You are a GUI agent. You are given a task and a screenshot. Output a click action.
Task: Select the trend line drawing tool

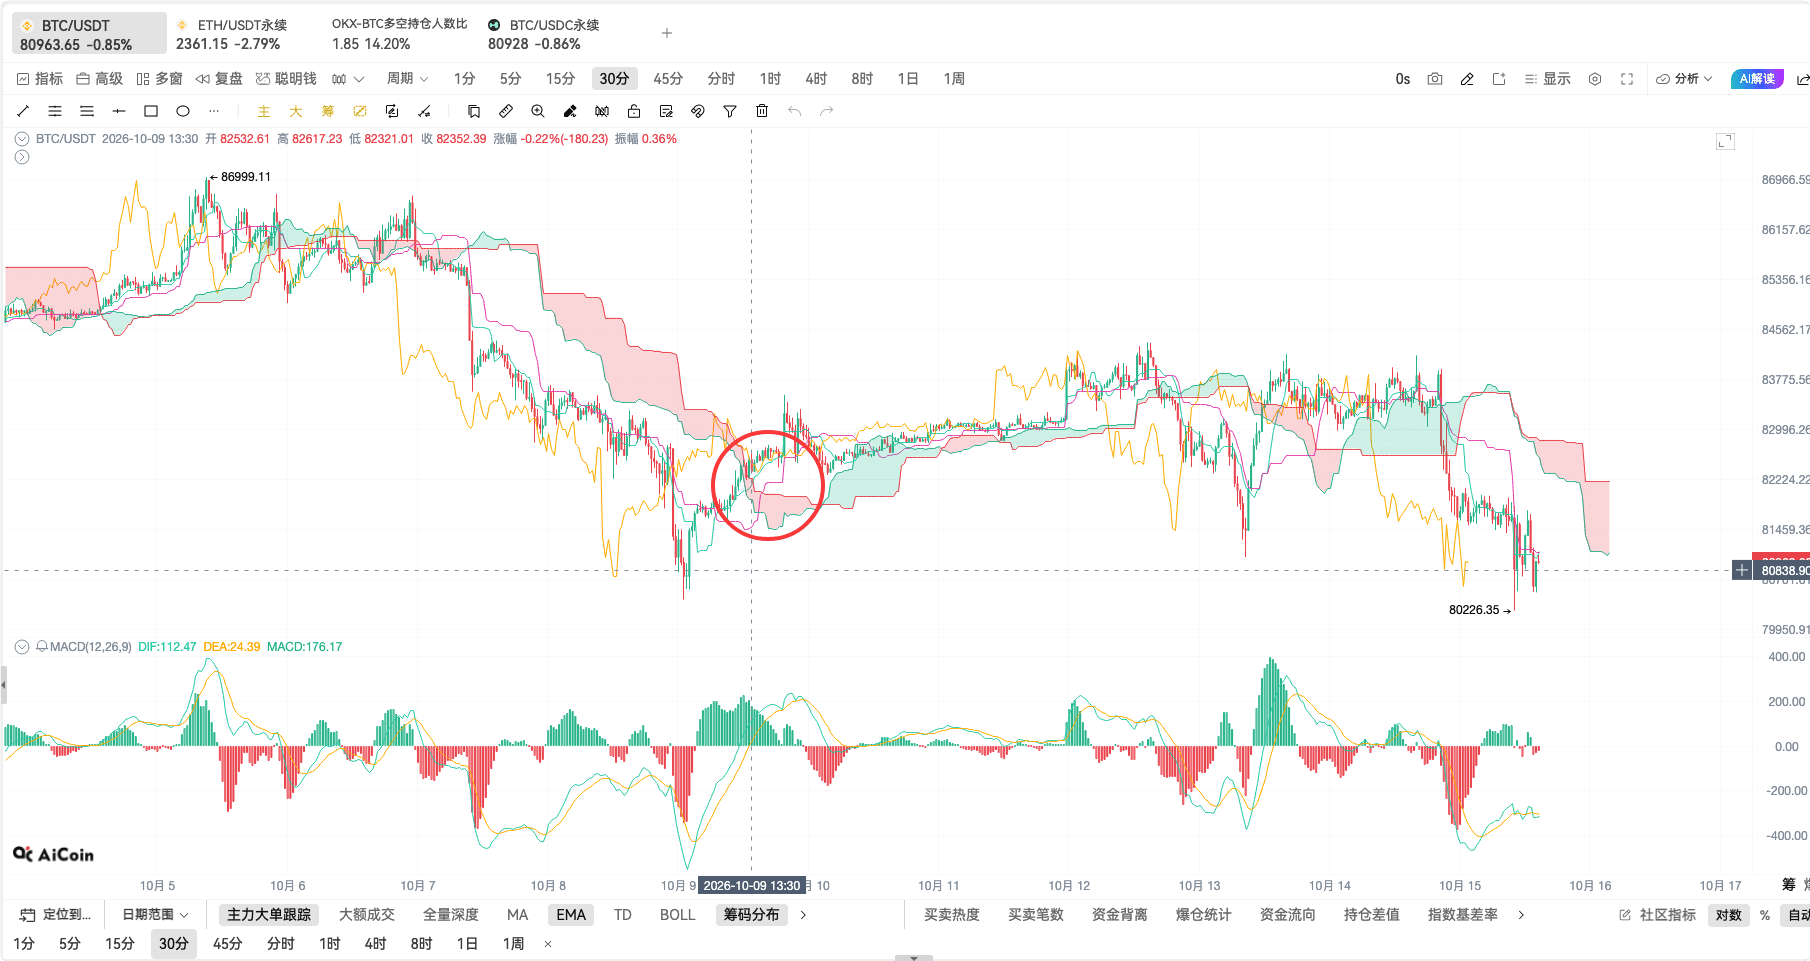coord(23,111)
